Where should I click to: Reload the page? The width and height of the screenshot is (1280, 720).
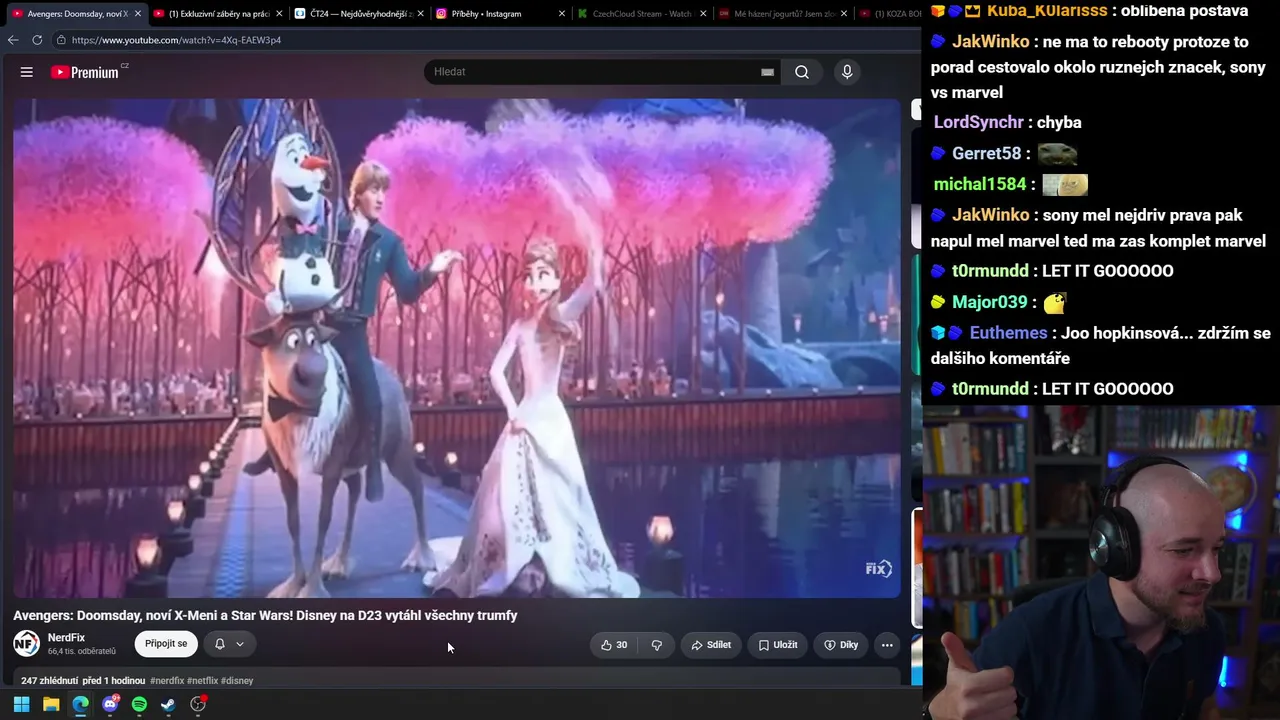tap(37, 40)
